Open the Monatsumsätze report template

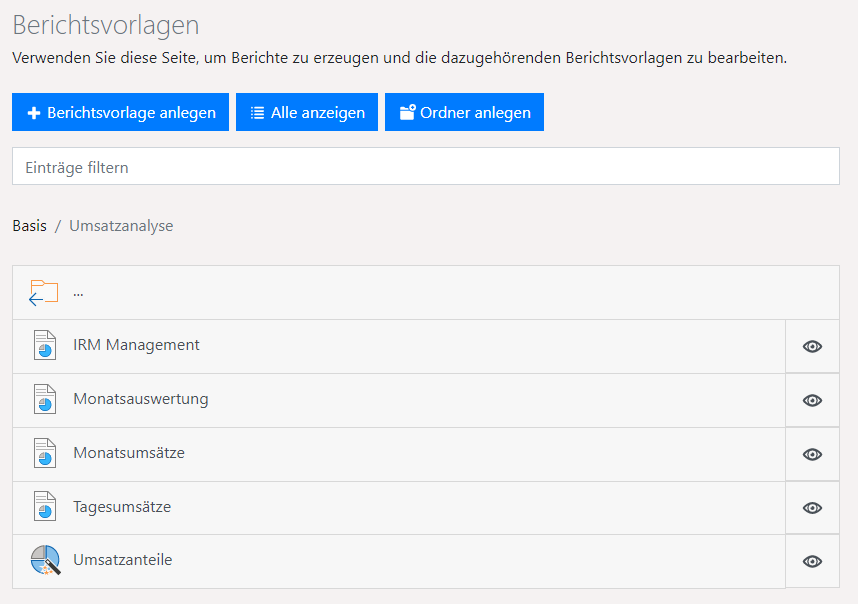(129, 453)
